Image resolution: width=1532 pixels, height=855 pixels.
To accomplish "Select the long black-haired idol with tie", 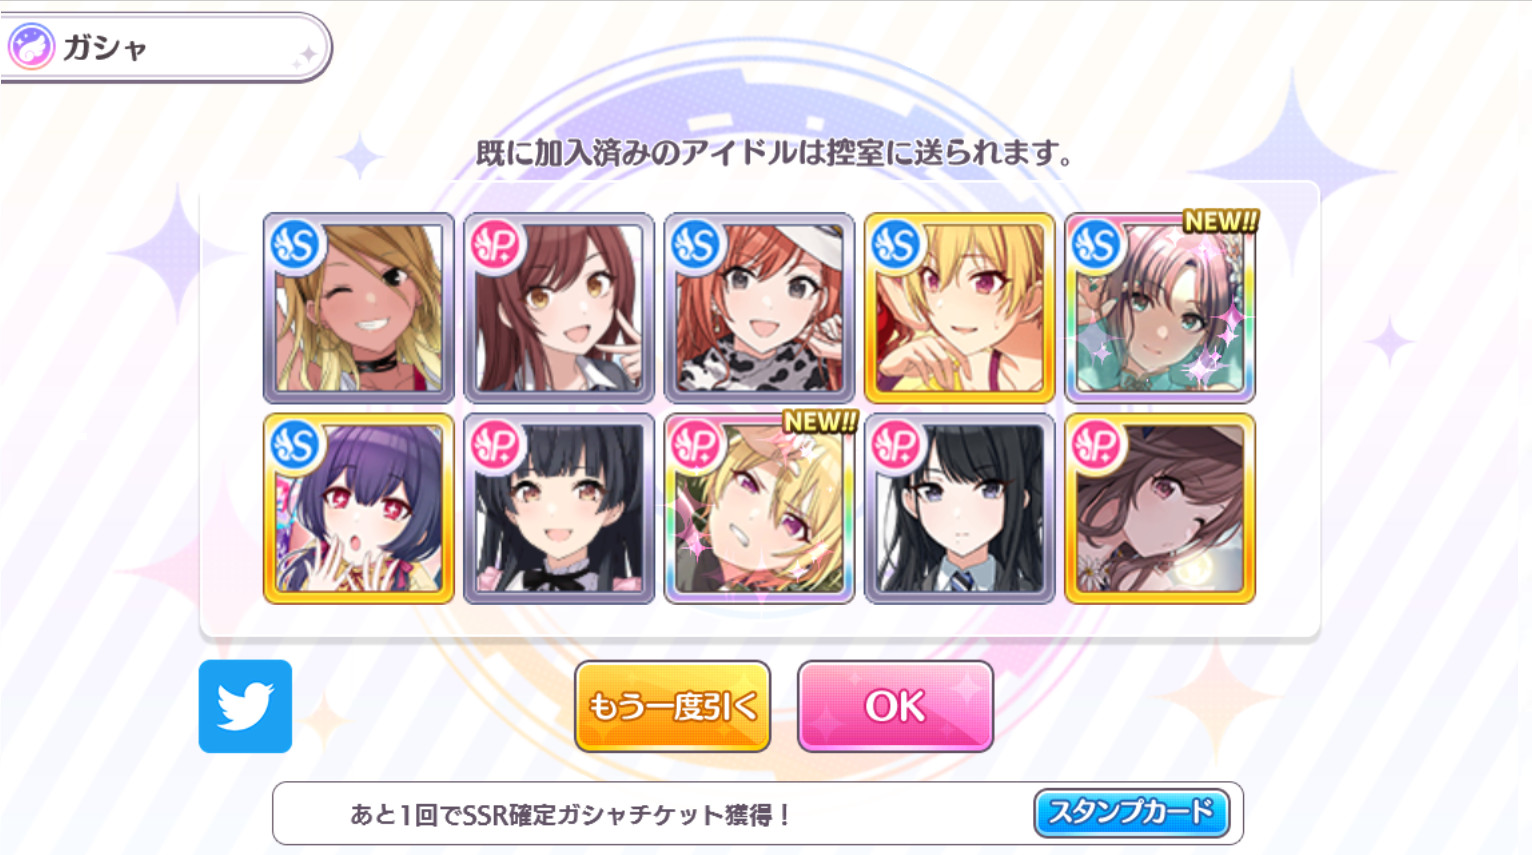I will pos(959,508).
